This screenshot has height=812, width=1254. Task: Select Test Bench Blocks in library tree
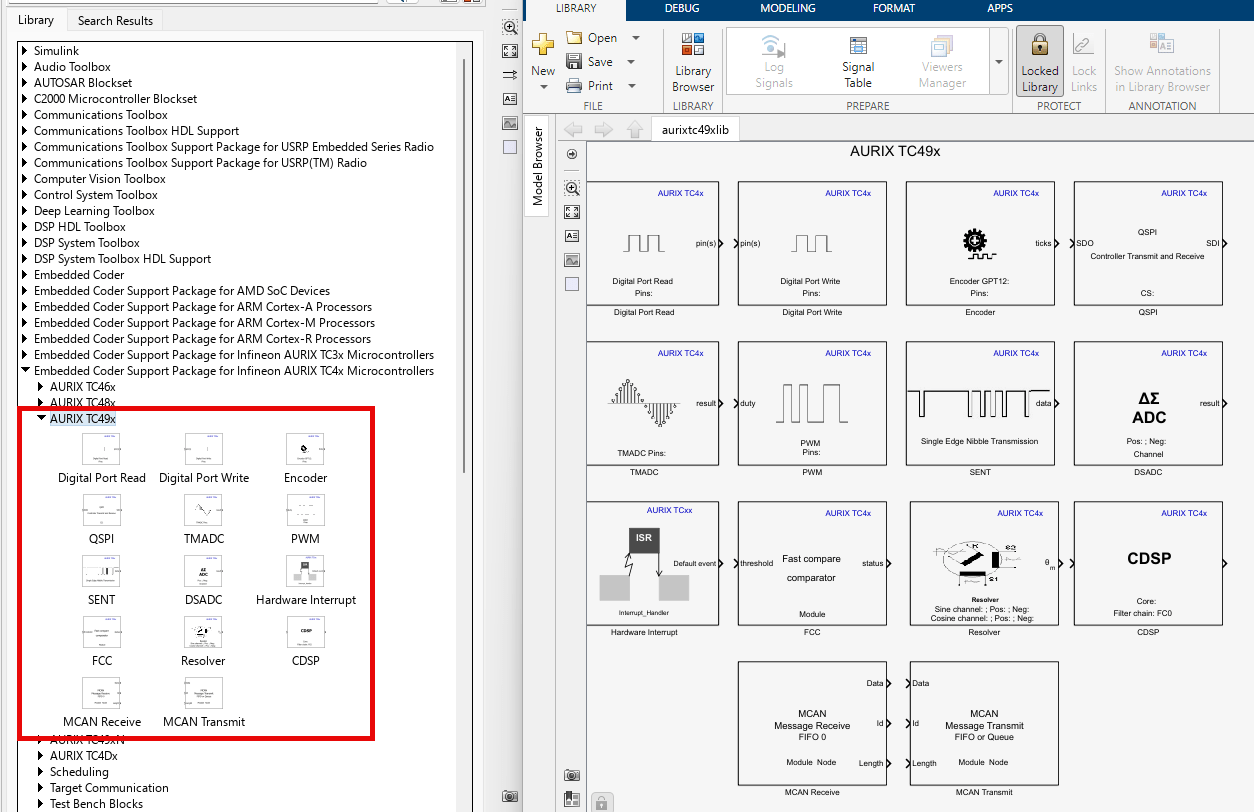(x=96, y=804)
